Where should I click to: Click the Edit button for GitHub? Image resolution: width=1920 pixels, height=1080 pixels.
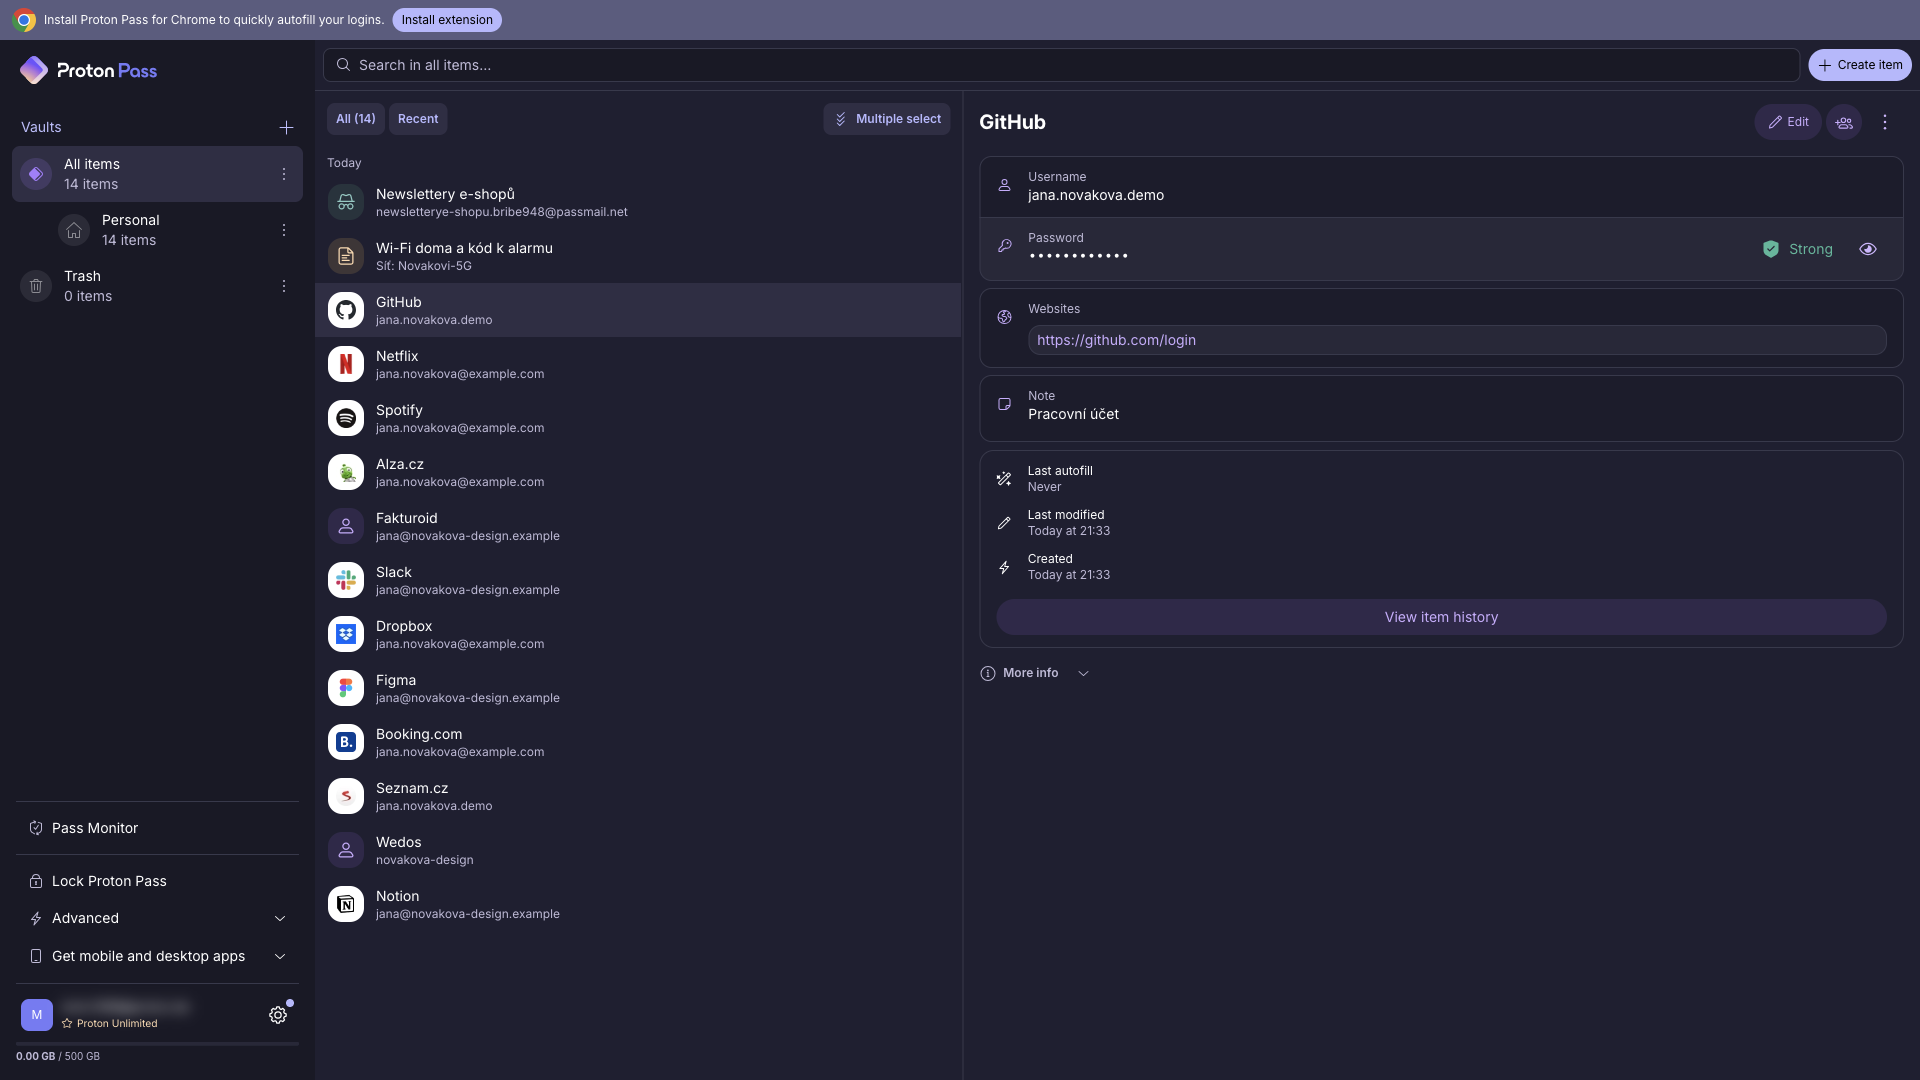[x=1788, y=122]
